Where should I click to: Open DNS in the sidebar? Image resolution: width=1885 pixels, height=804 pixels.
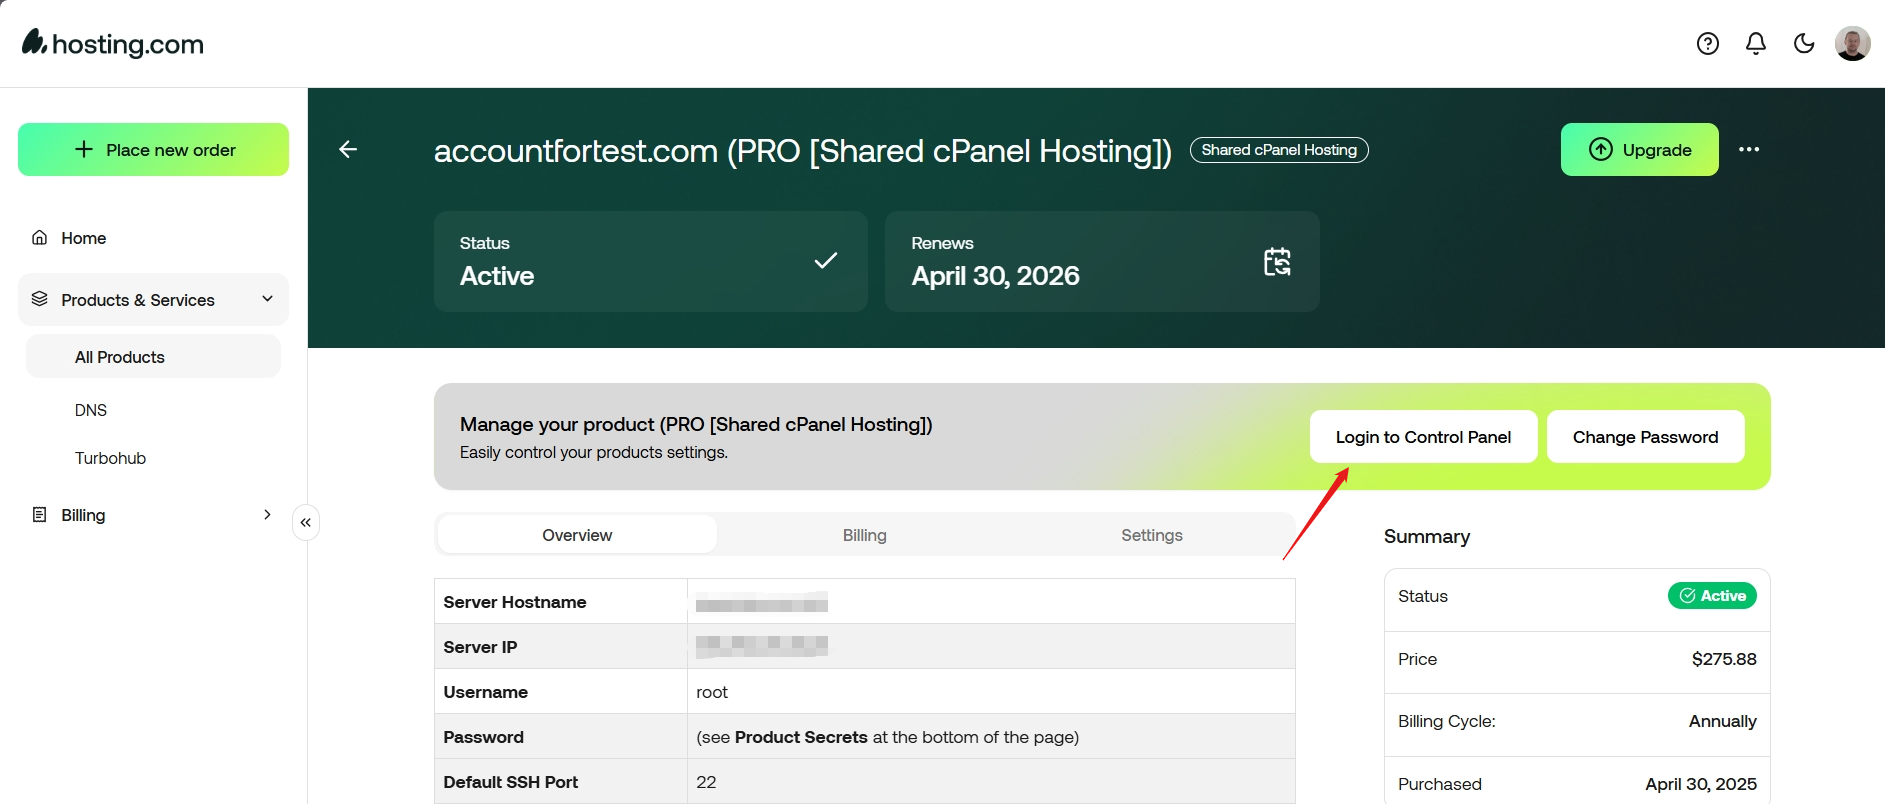tap(91, 410)
